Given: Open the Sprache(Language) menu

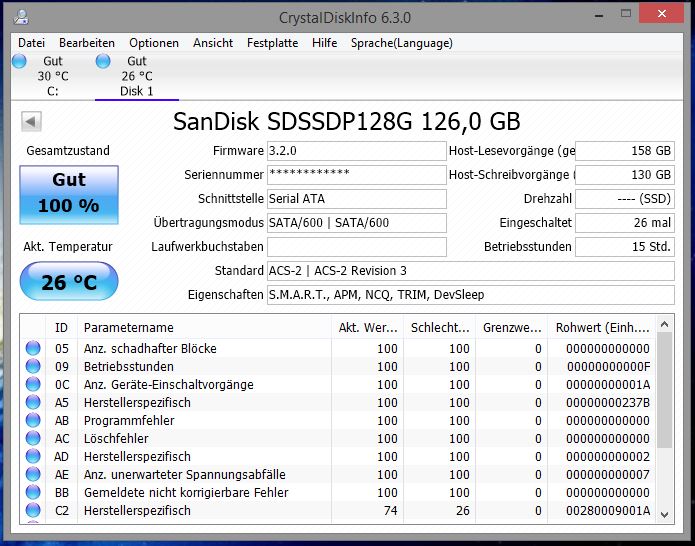Looking at the screenshot, I should coord(402,43).
